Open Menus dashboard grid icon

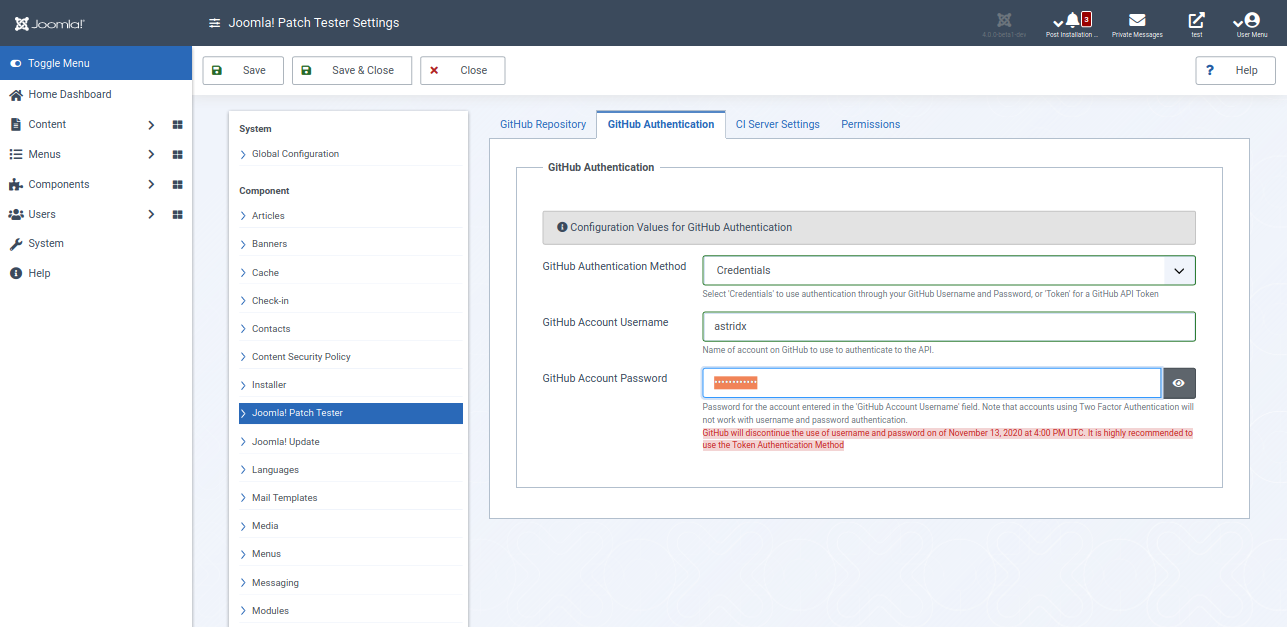(x=178, y=155)
